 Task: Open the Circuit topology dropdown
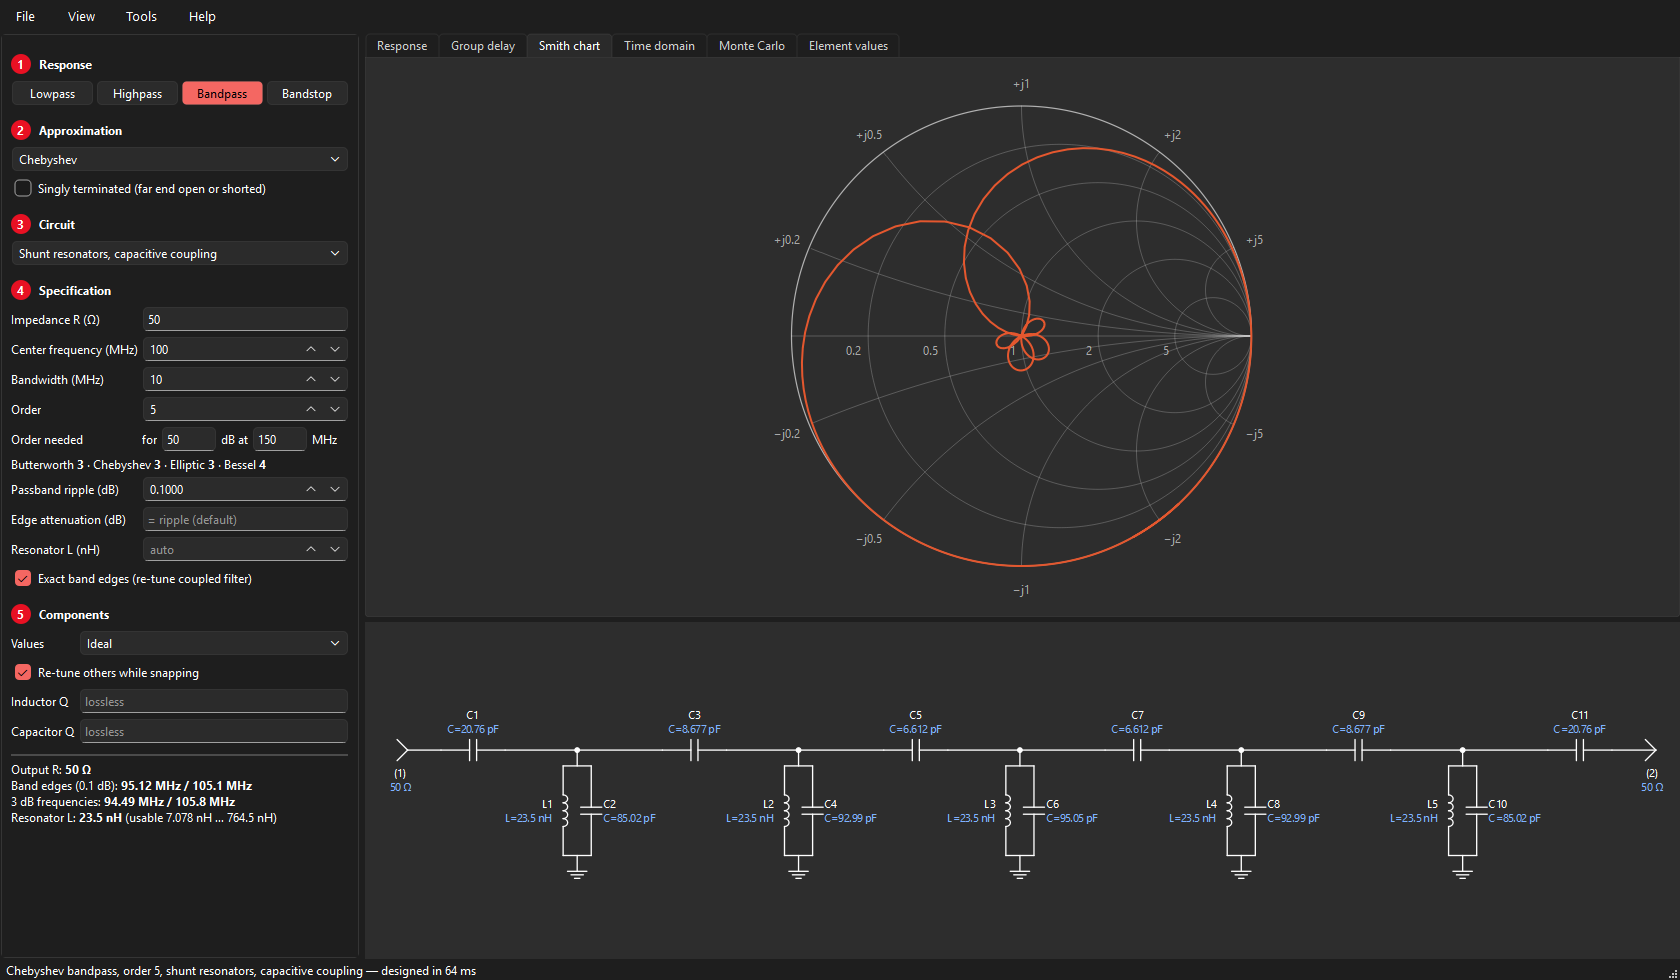coord(180,253)
